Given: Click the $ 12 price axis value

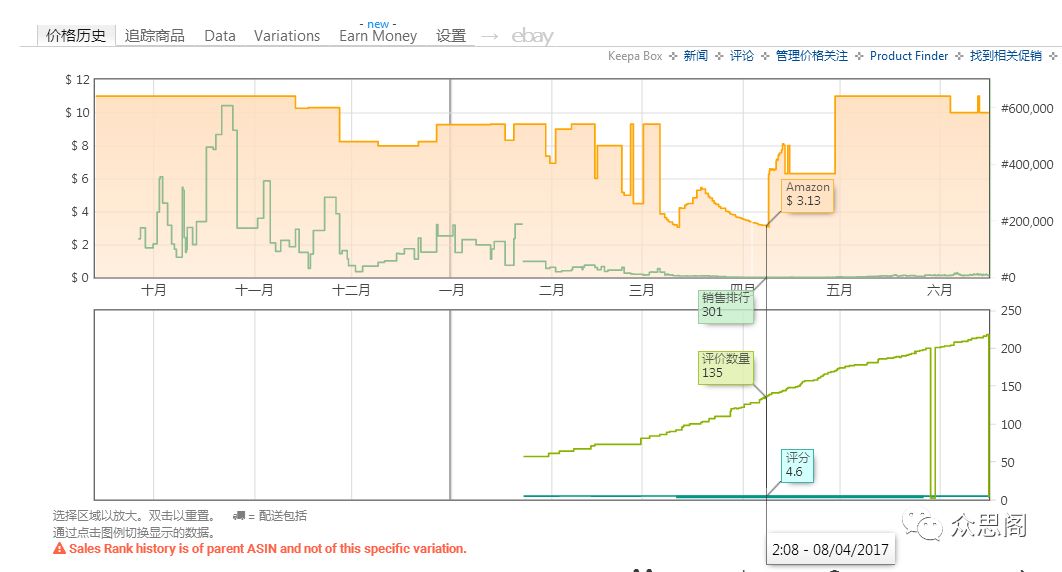Looking at the screenshot, I should pos(77,80).
